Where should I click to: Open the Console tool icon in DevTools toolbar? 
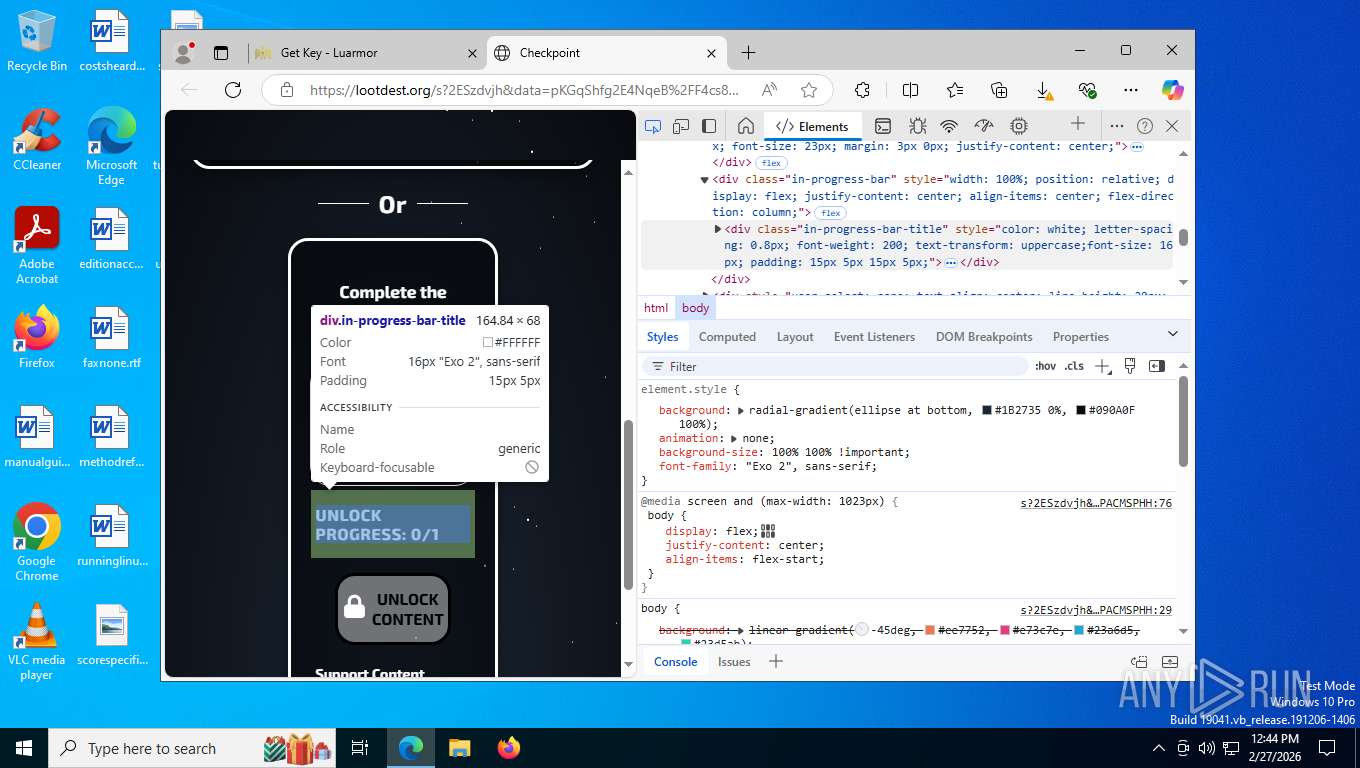pos(883,126)
